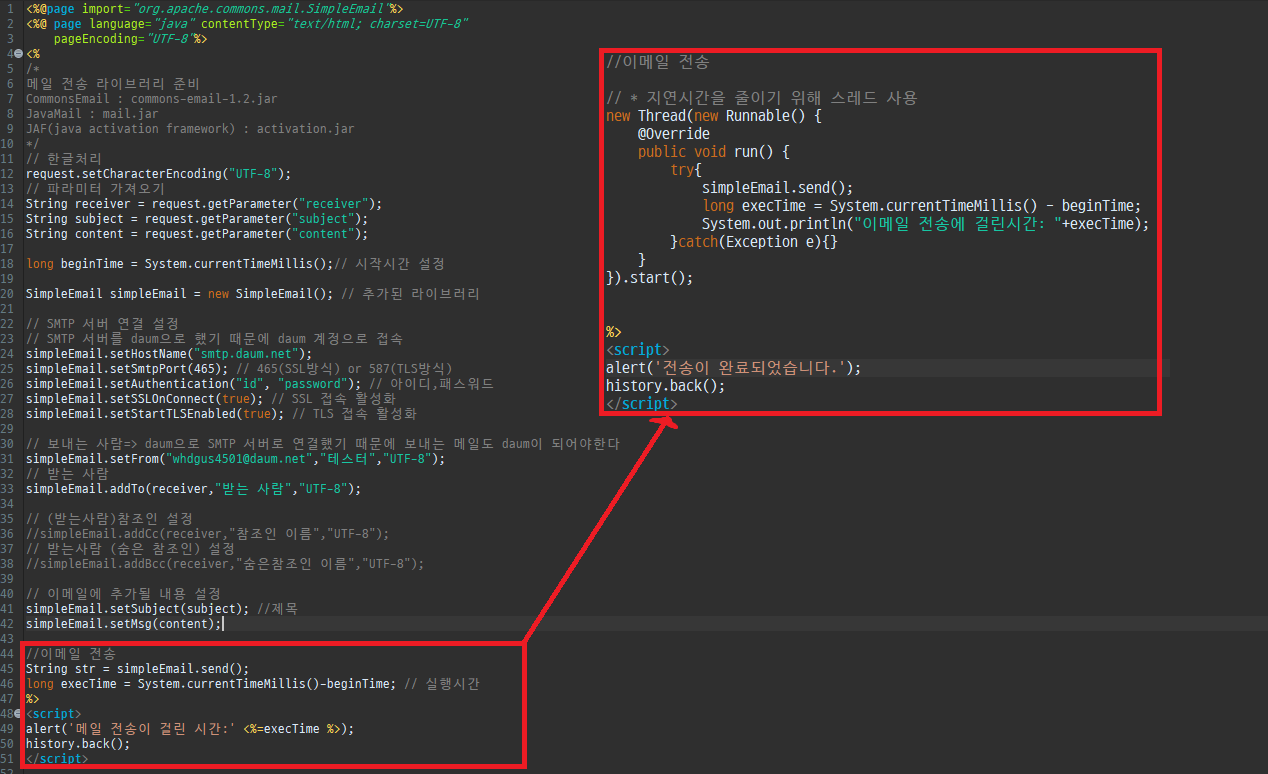Screen dimensions: 1268x774
Task: Click the '// 받는 사람' comment on line 32
Action: pyautogui.click(x=67, y=474)
